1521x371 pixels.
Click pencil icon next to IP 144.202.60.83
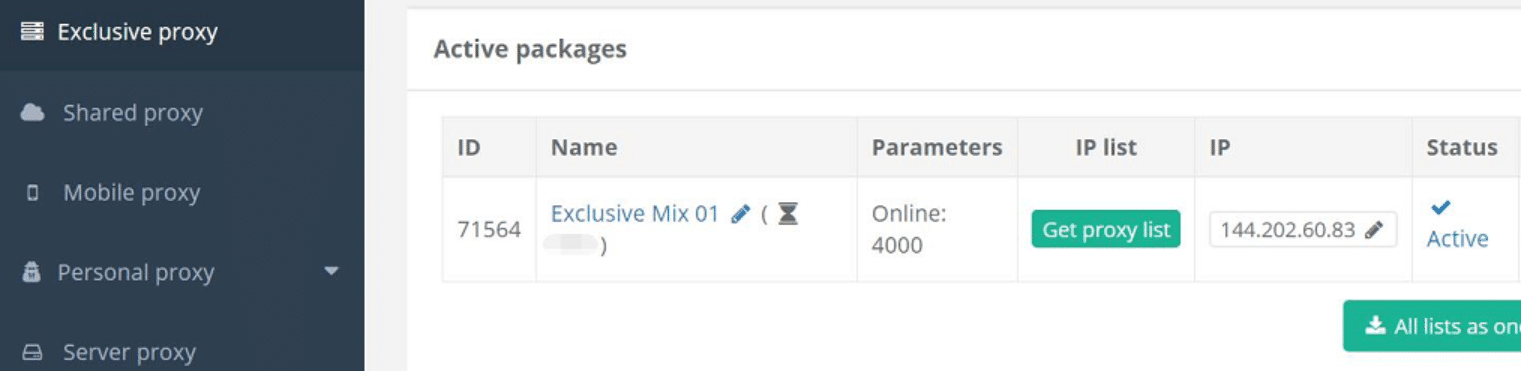[x=1374, y=229]
